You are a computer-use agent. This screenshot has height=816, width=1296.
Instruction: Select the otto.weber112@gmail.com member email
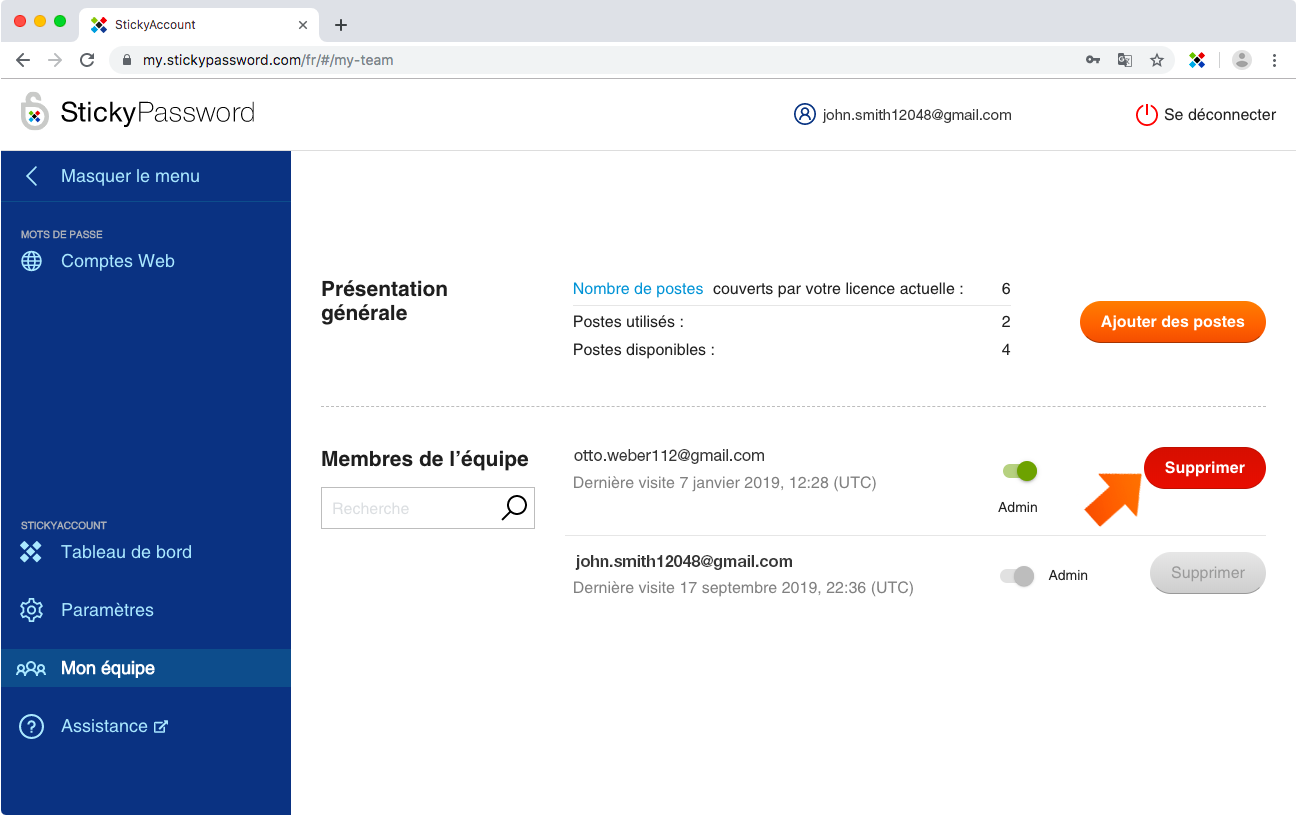669,455
